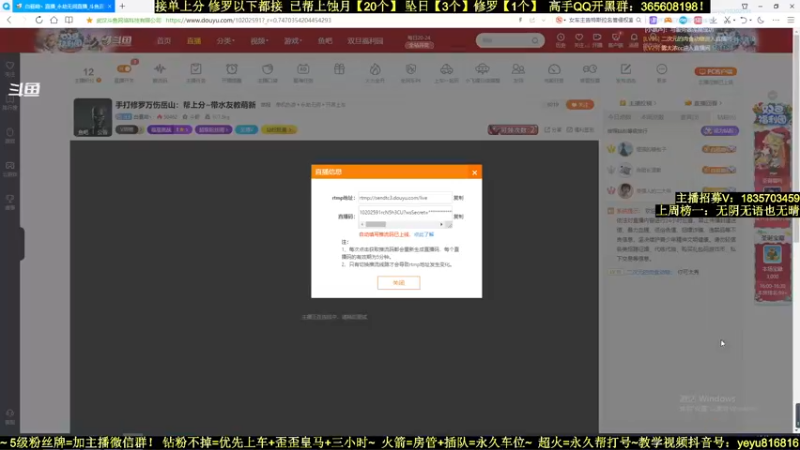800x450 pixels.
Task: Click the trophy icon in left sidebar
Action: pos(10,199)
